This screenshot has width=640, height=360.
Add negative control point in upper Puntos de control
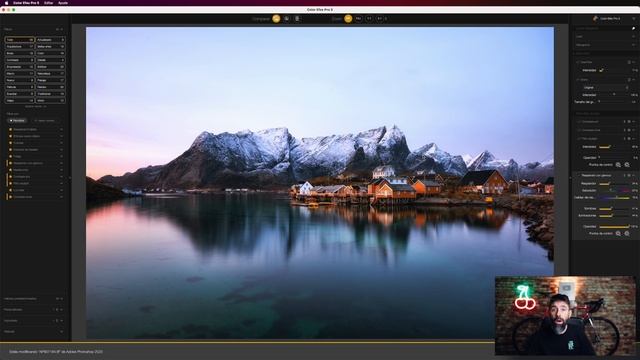(x=627, y=165)
